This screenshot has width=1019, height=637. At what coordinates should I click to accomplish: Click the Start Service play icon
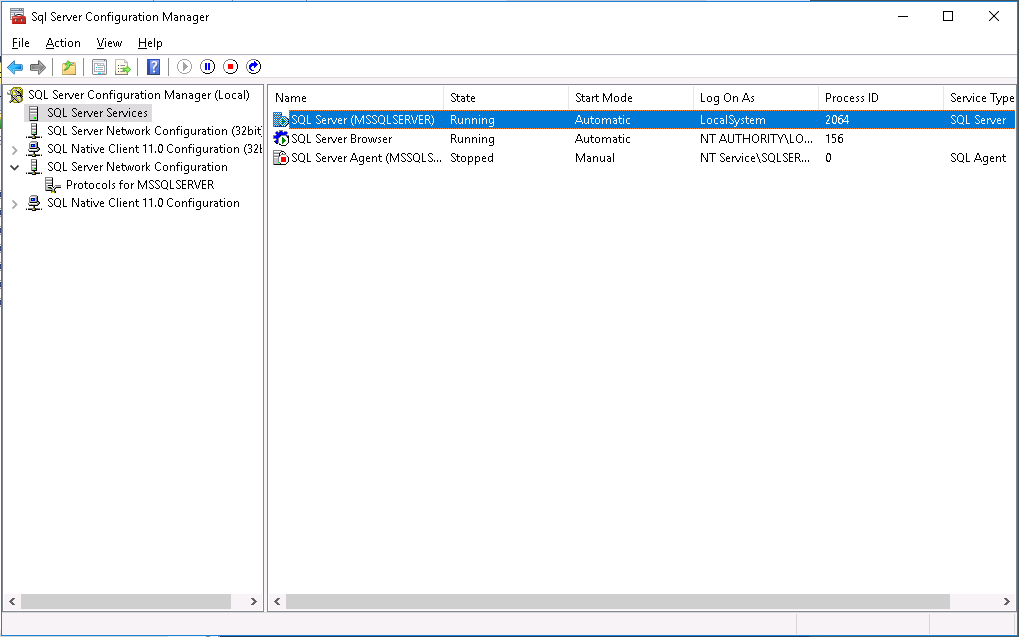point(185,67)
